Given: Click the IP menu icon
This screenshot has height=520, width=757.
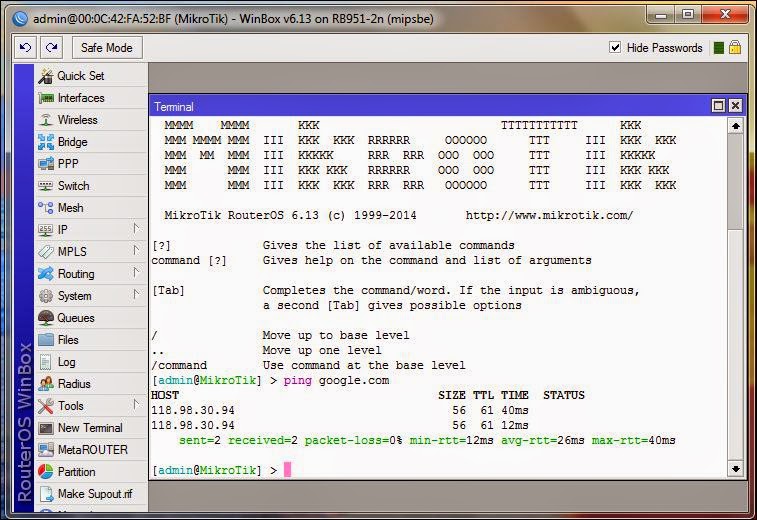Looking at the screenshot, I should click(46, 230).
